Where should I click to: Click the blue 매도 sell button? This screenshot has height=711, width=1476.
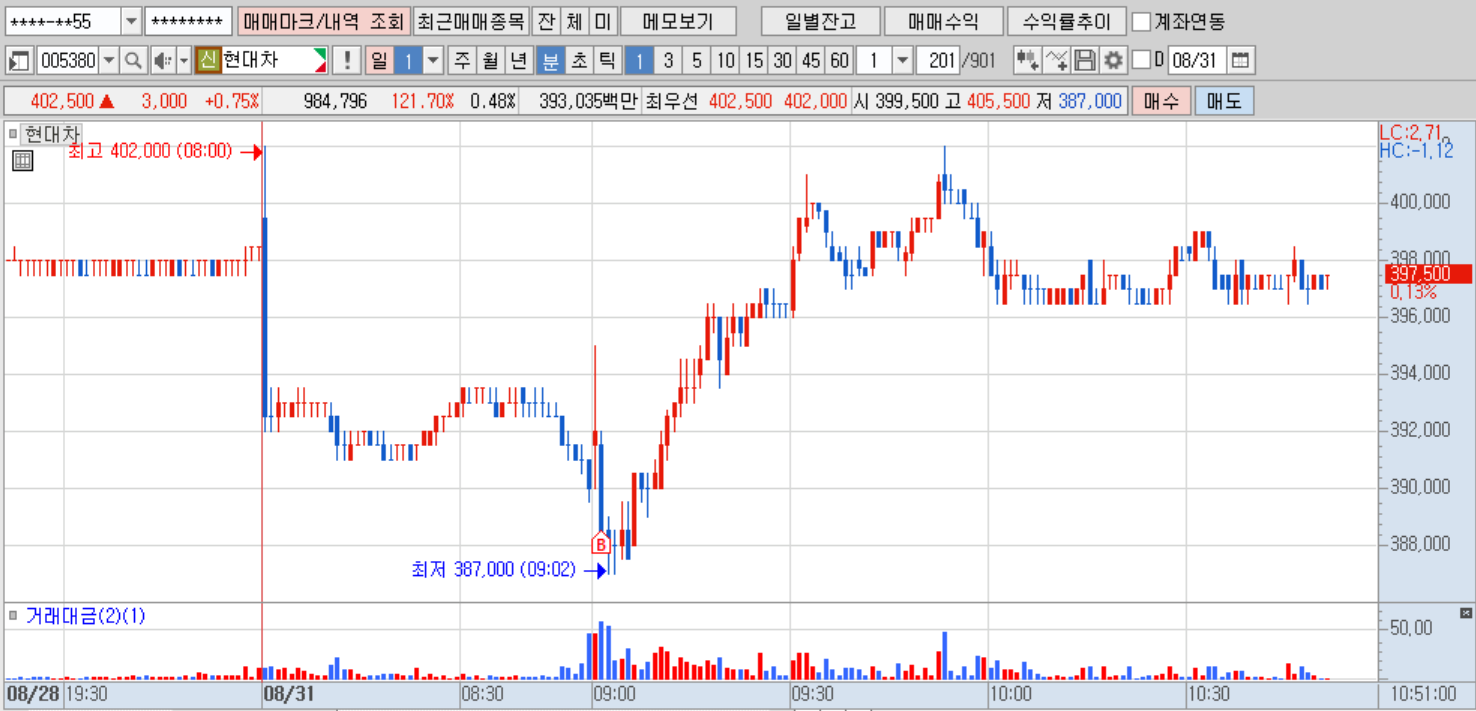tap(1224, 101)
